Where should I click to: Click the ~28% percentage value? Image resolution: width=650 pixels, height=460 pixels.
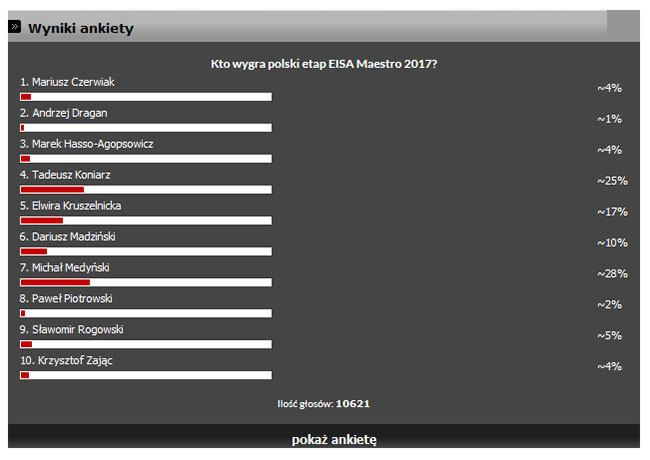(612, 274)
